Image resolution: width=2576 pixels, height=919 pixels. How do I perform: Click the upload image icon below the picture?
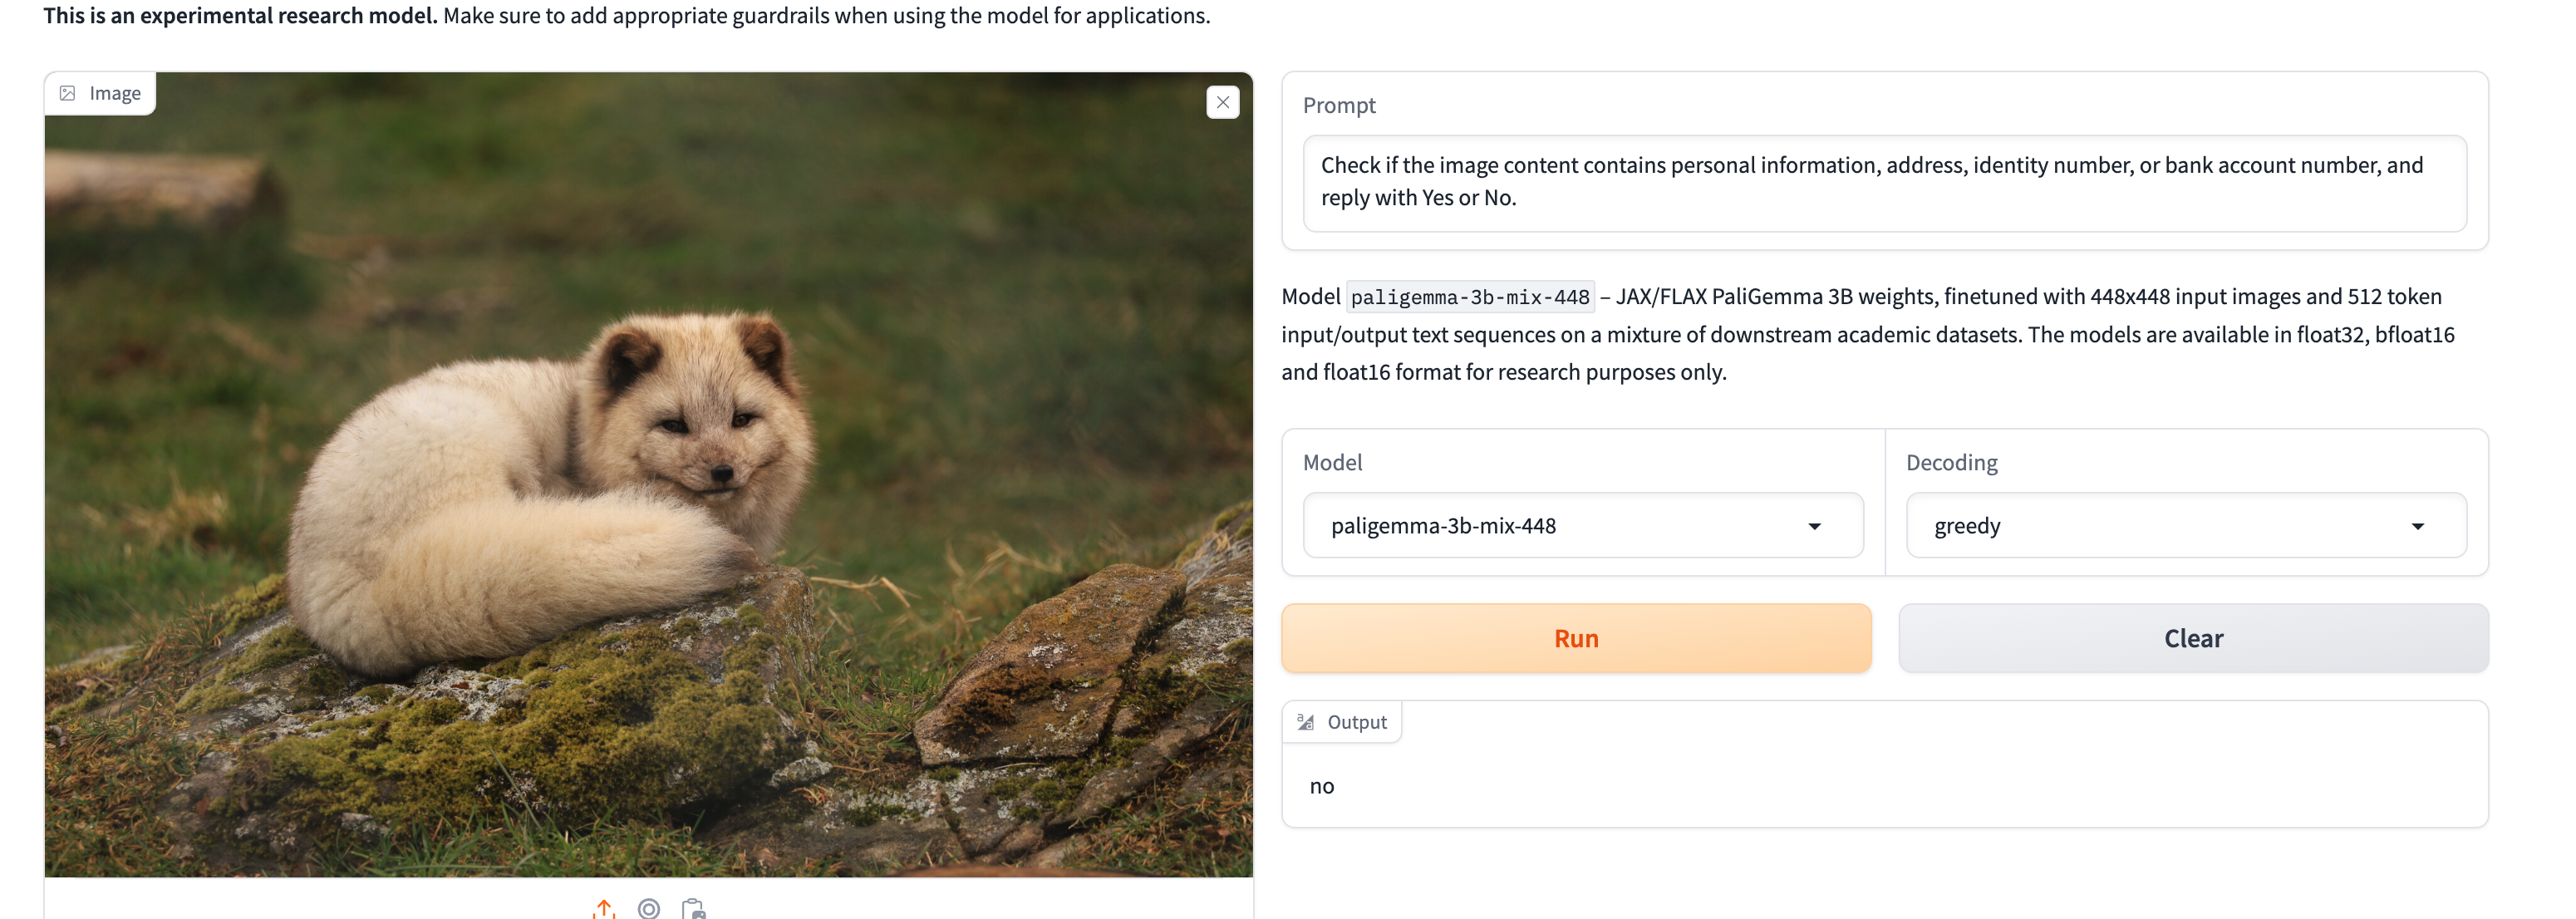pyautogui.click(x=604, y=908)
